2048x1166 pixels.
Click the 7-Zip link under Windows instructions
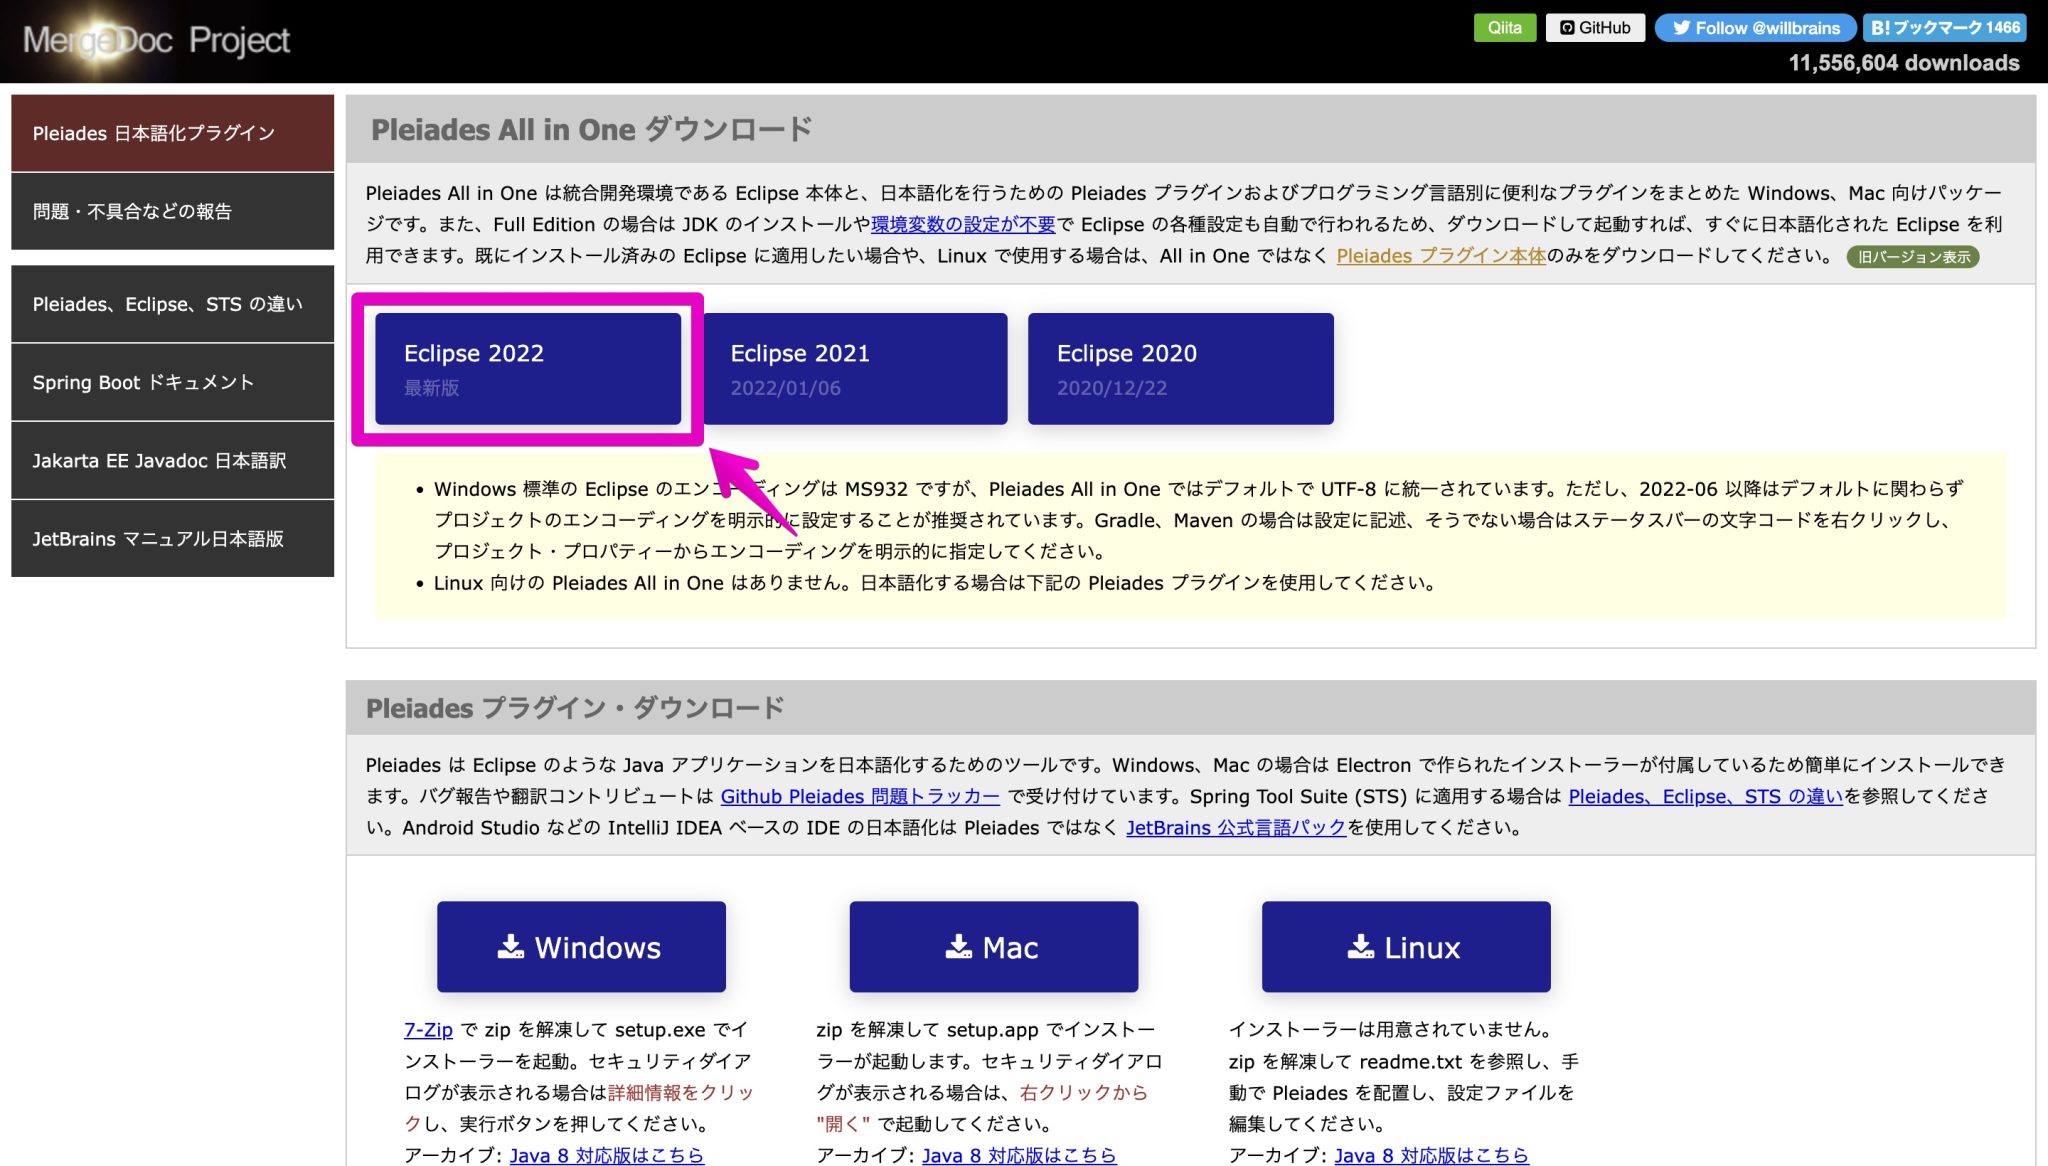point(428,1029)
